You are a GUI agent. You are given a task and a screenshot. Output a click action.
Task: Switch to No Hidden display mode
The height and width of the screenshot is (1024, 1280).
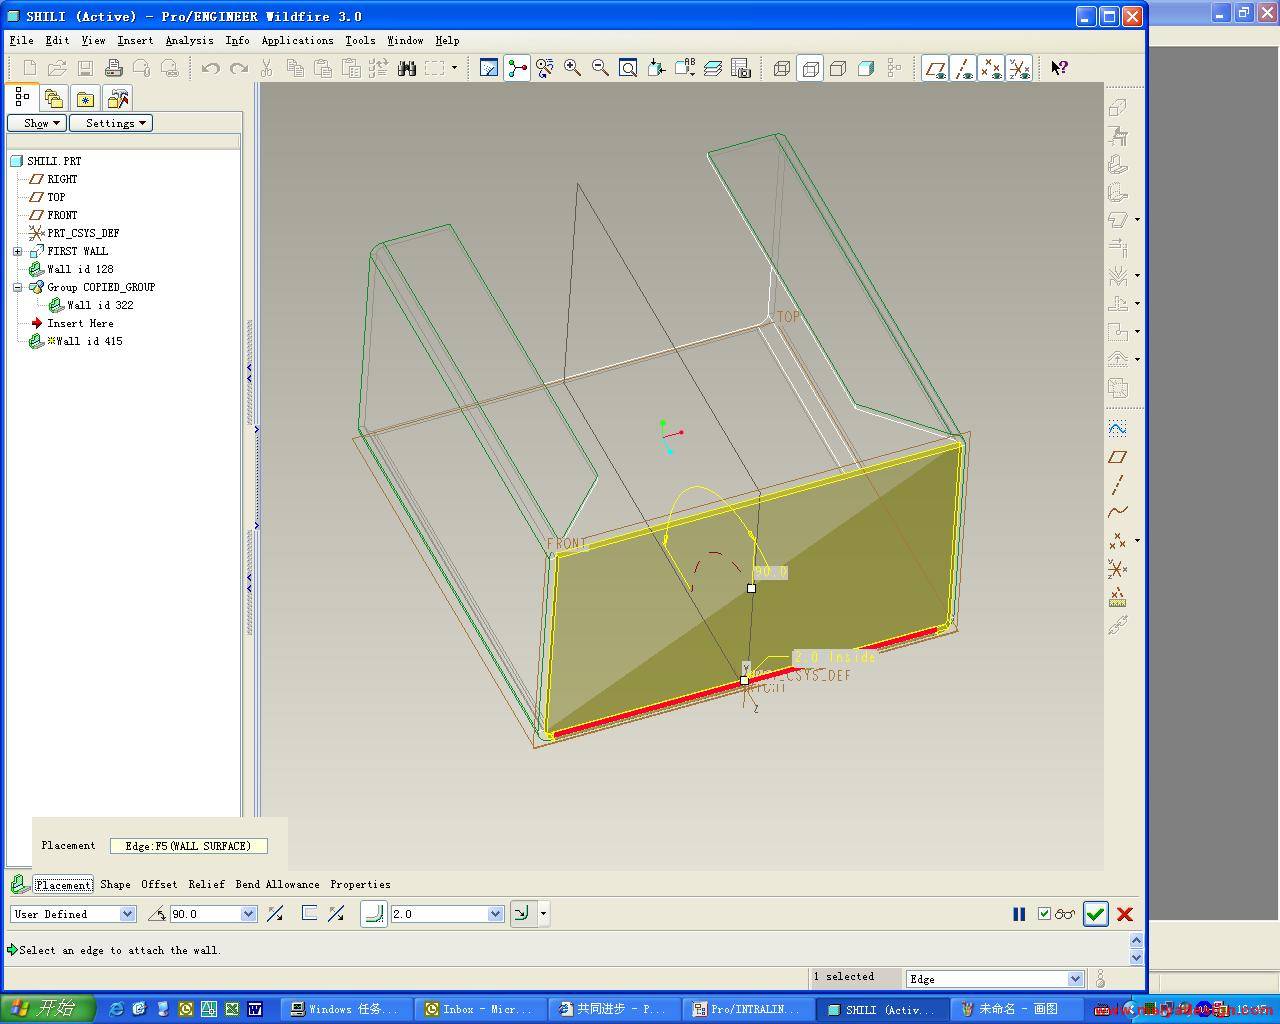click(x=838, y=68)
